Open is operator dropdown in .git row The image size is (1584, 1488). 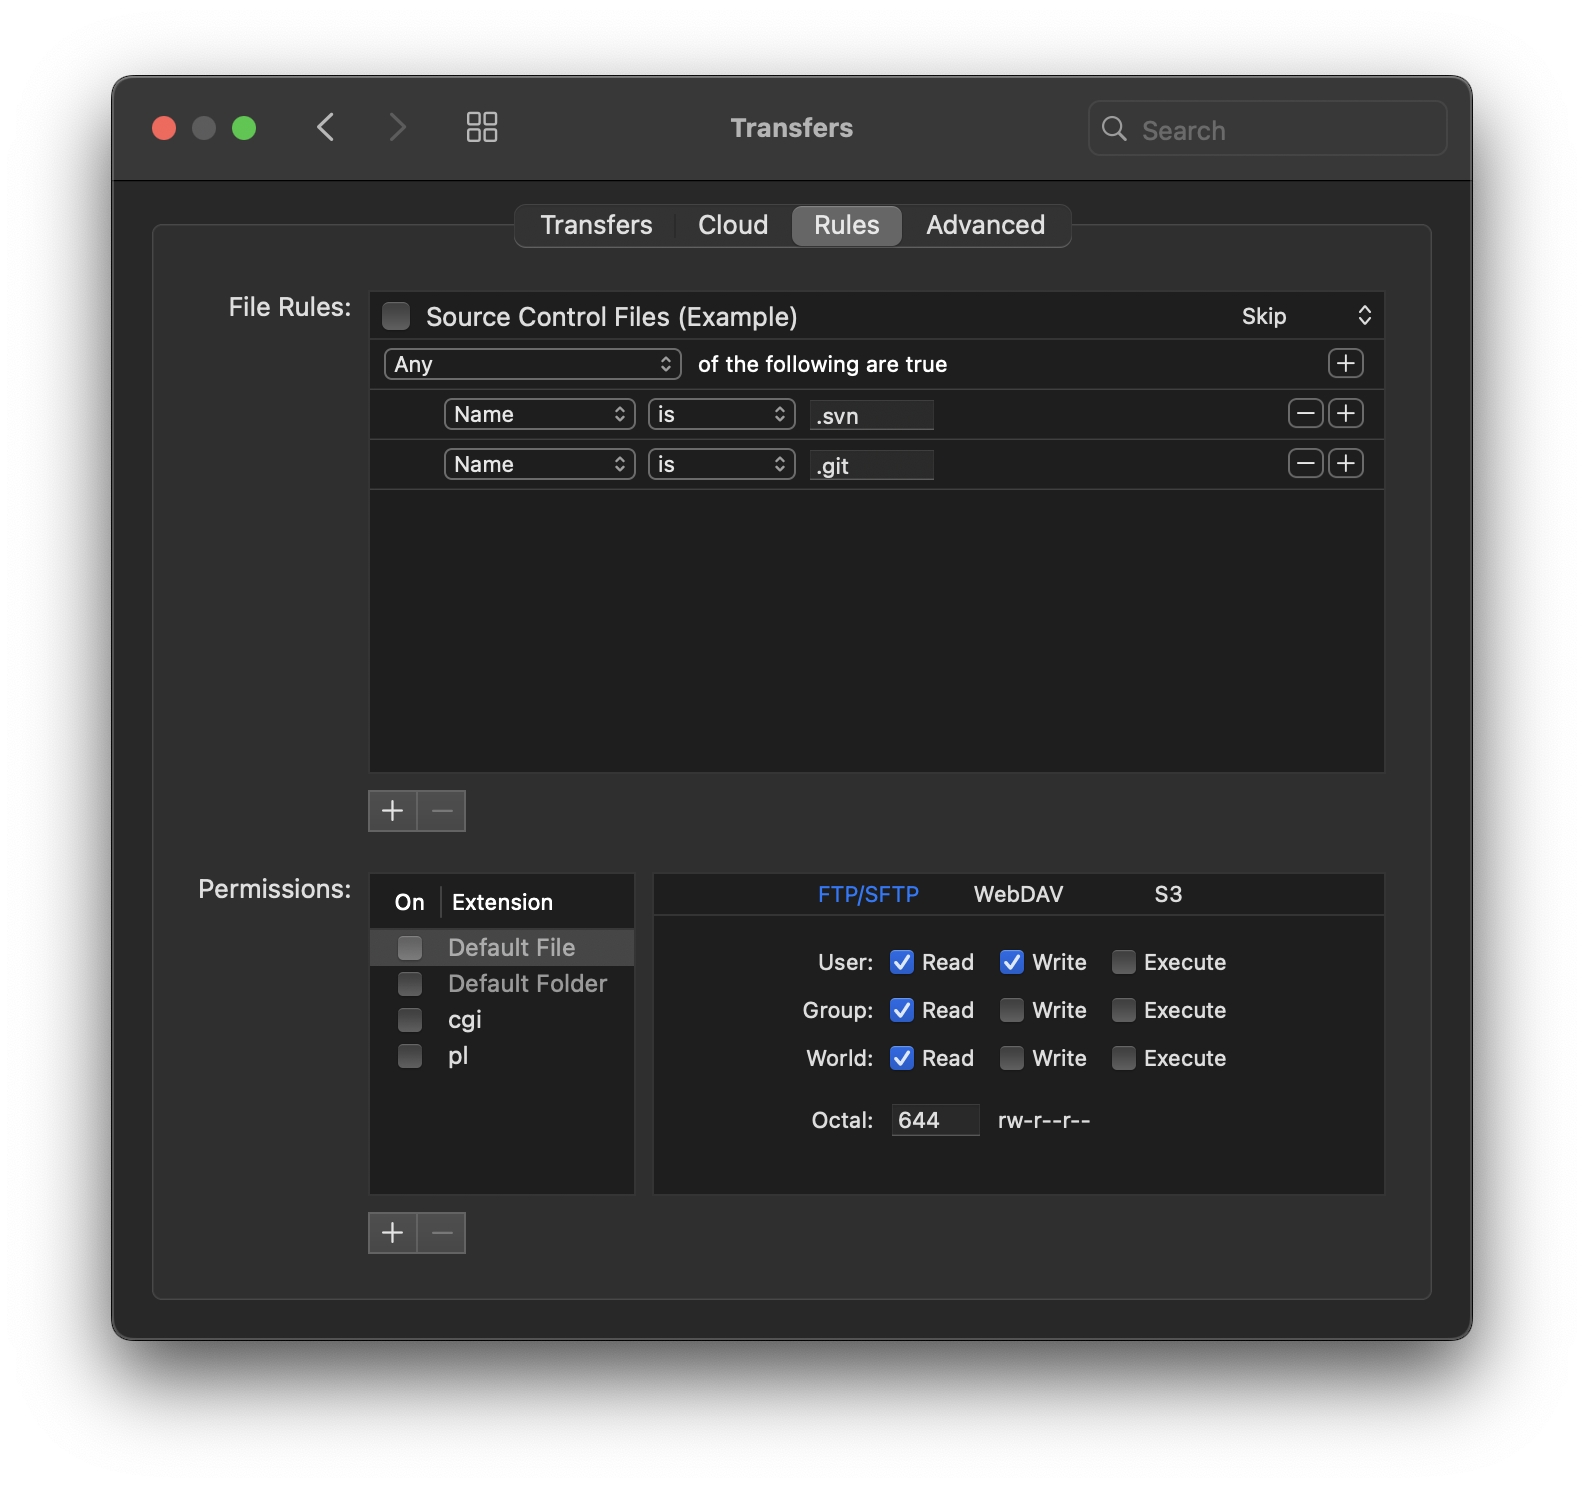click(722, 464)
